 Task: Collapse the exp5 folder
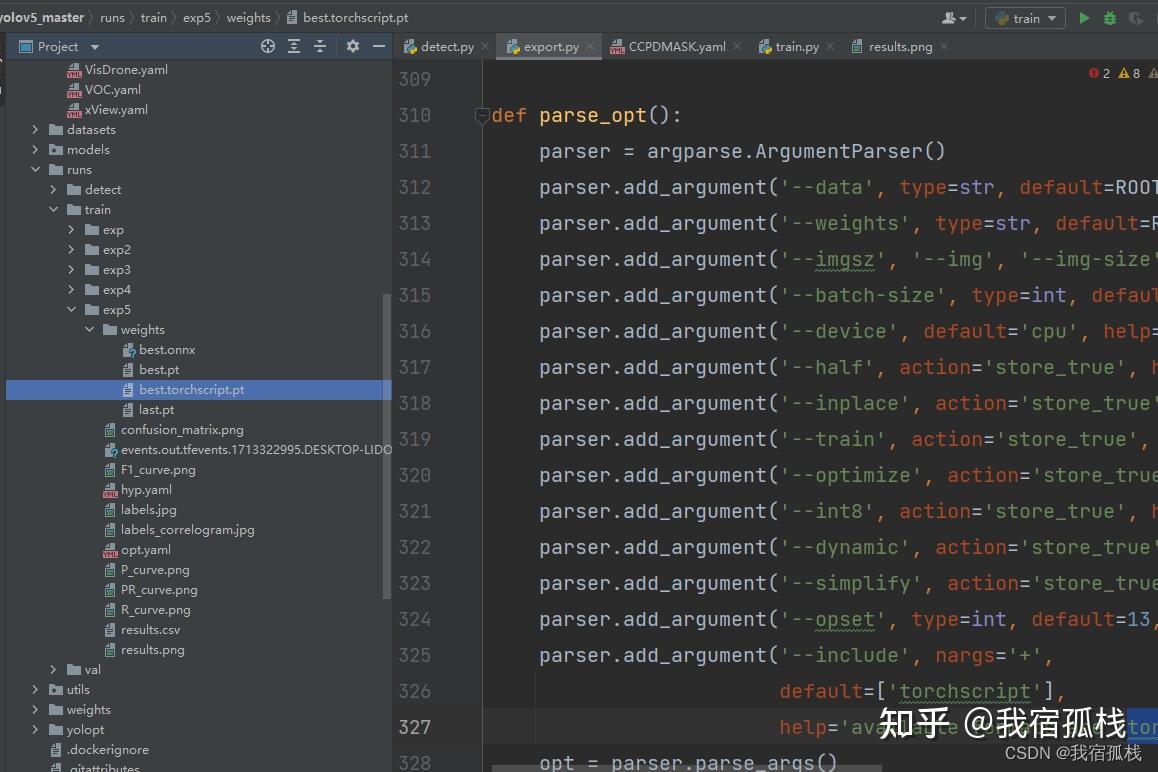pos(71,310)
